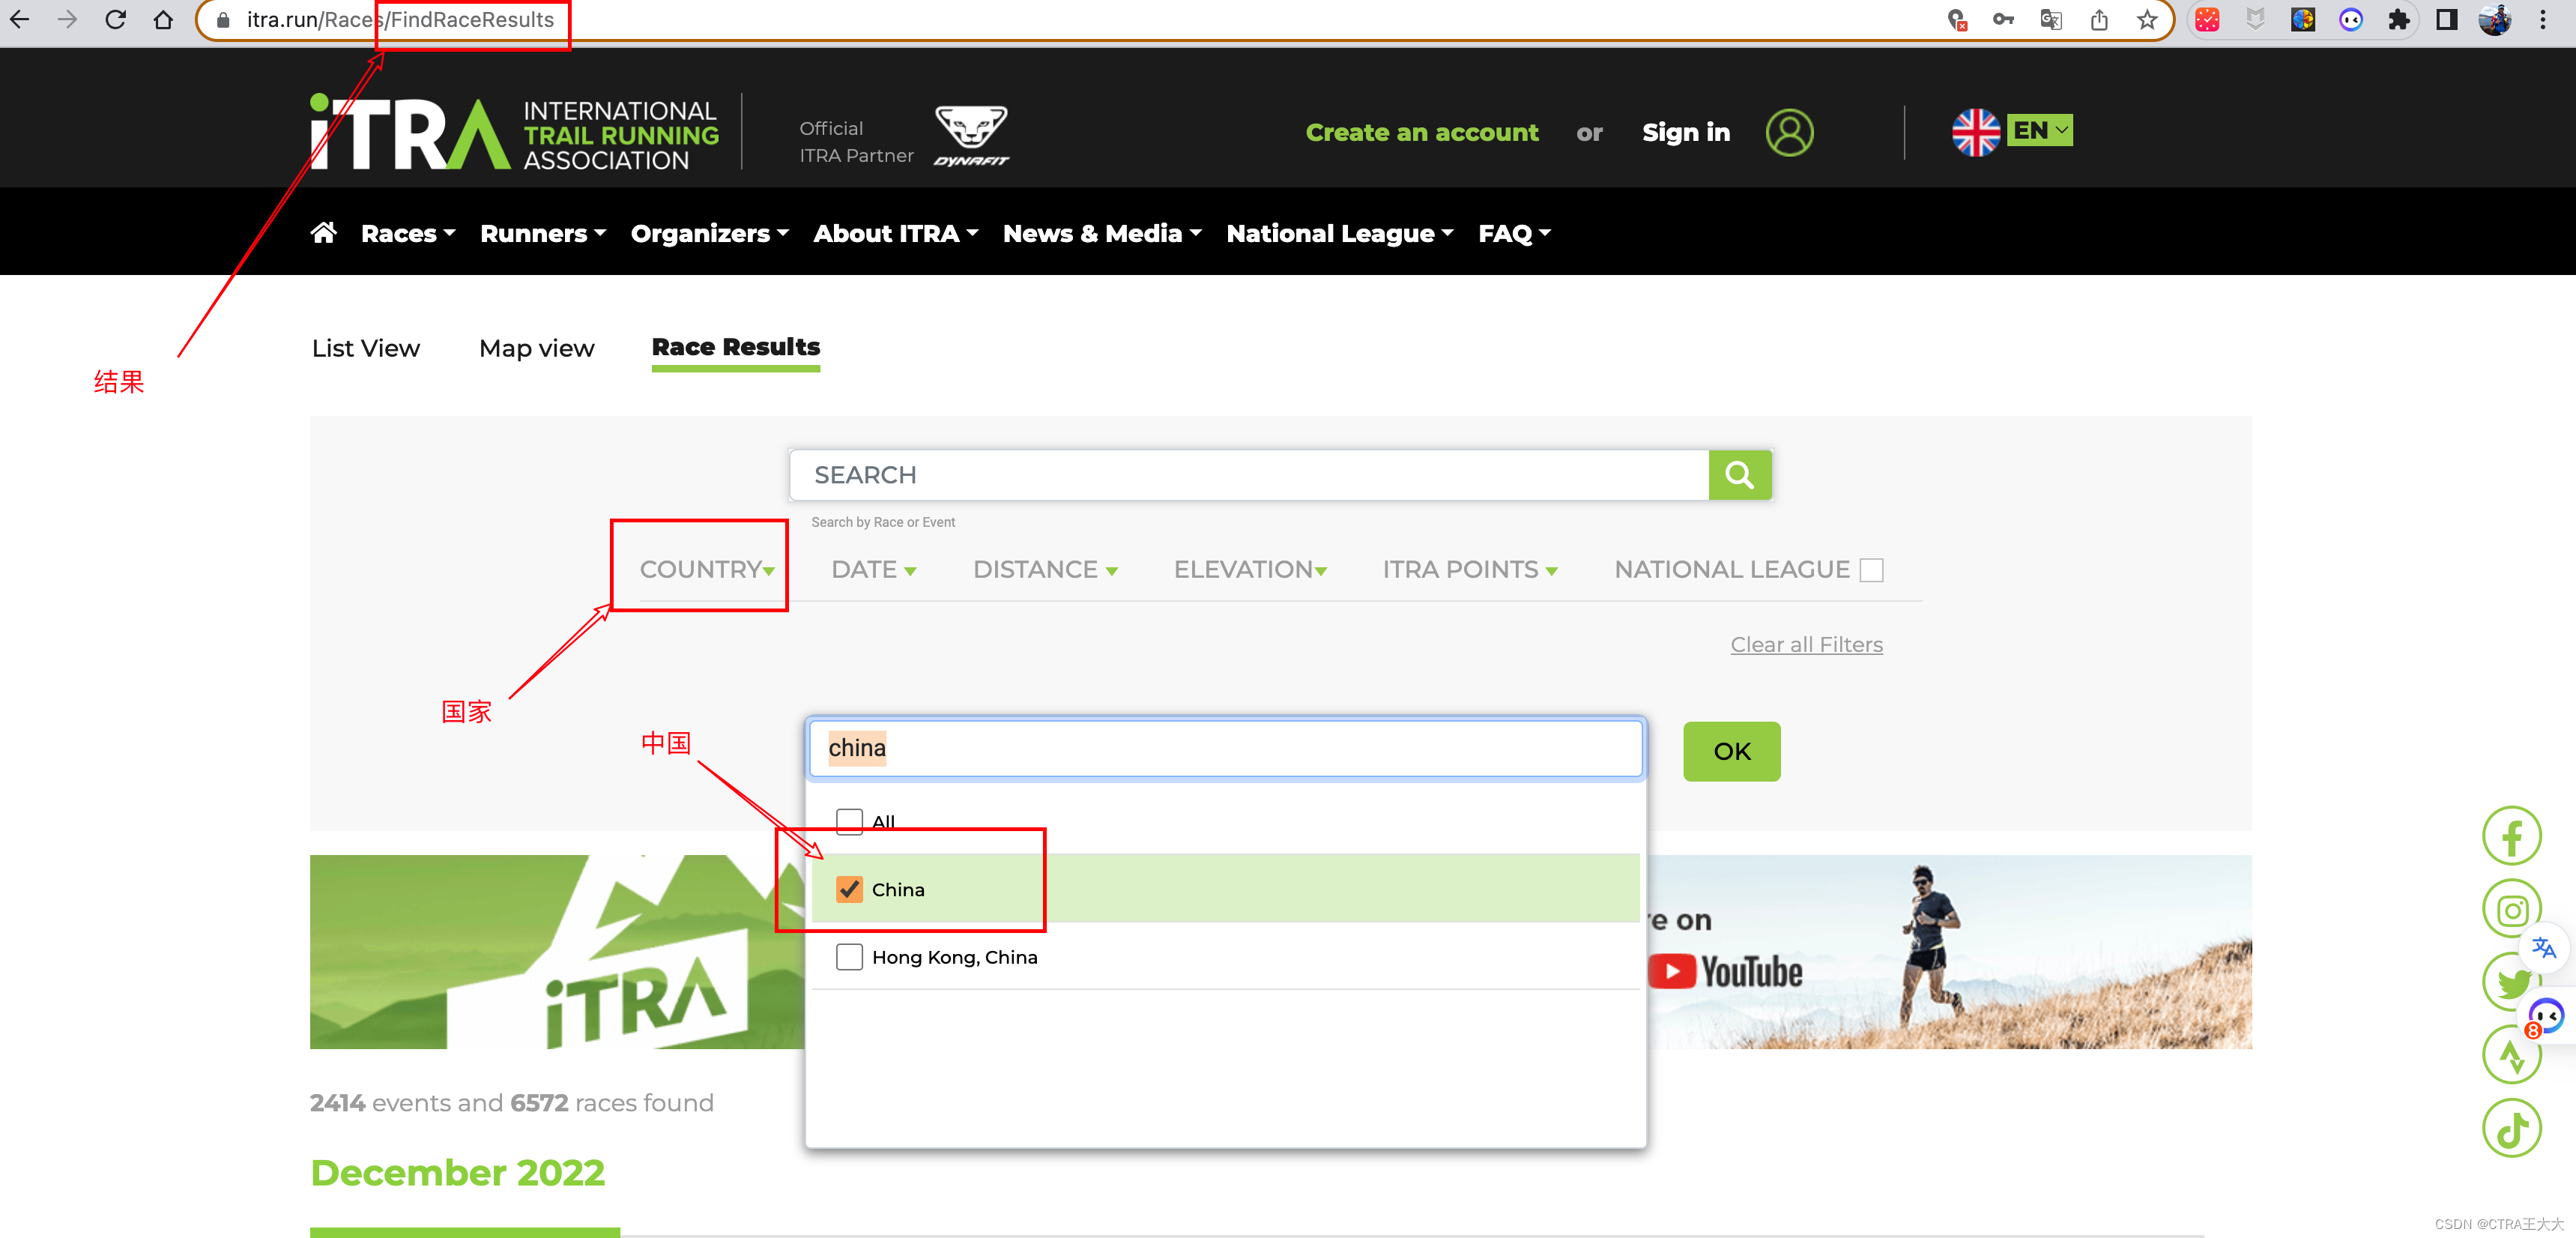Check the Hong Kong, China checkbox
Viewport: 2576px width, 1238px height.
pyautogui.click(x=849, y=957)
